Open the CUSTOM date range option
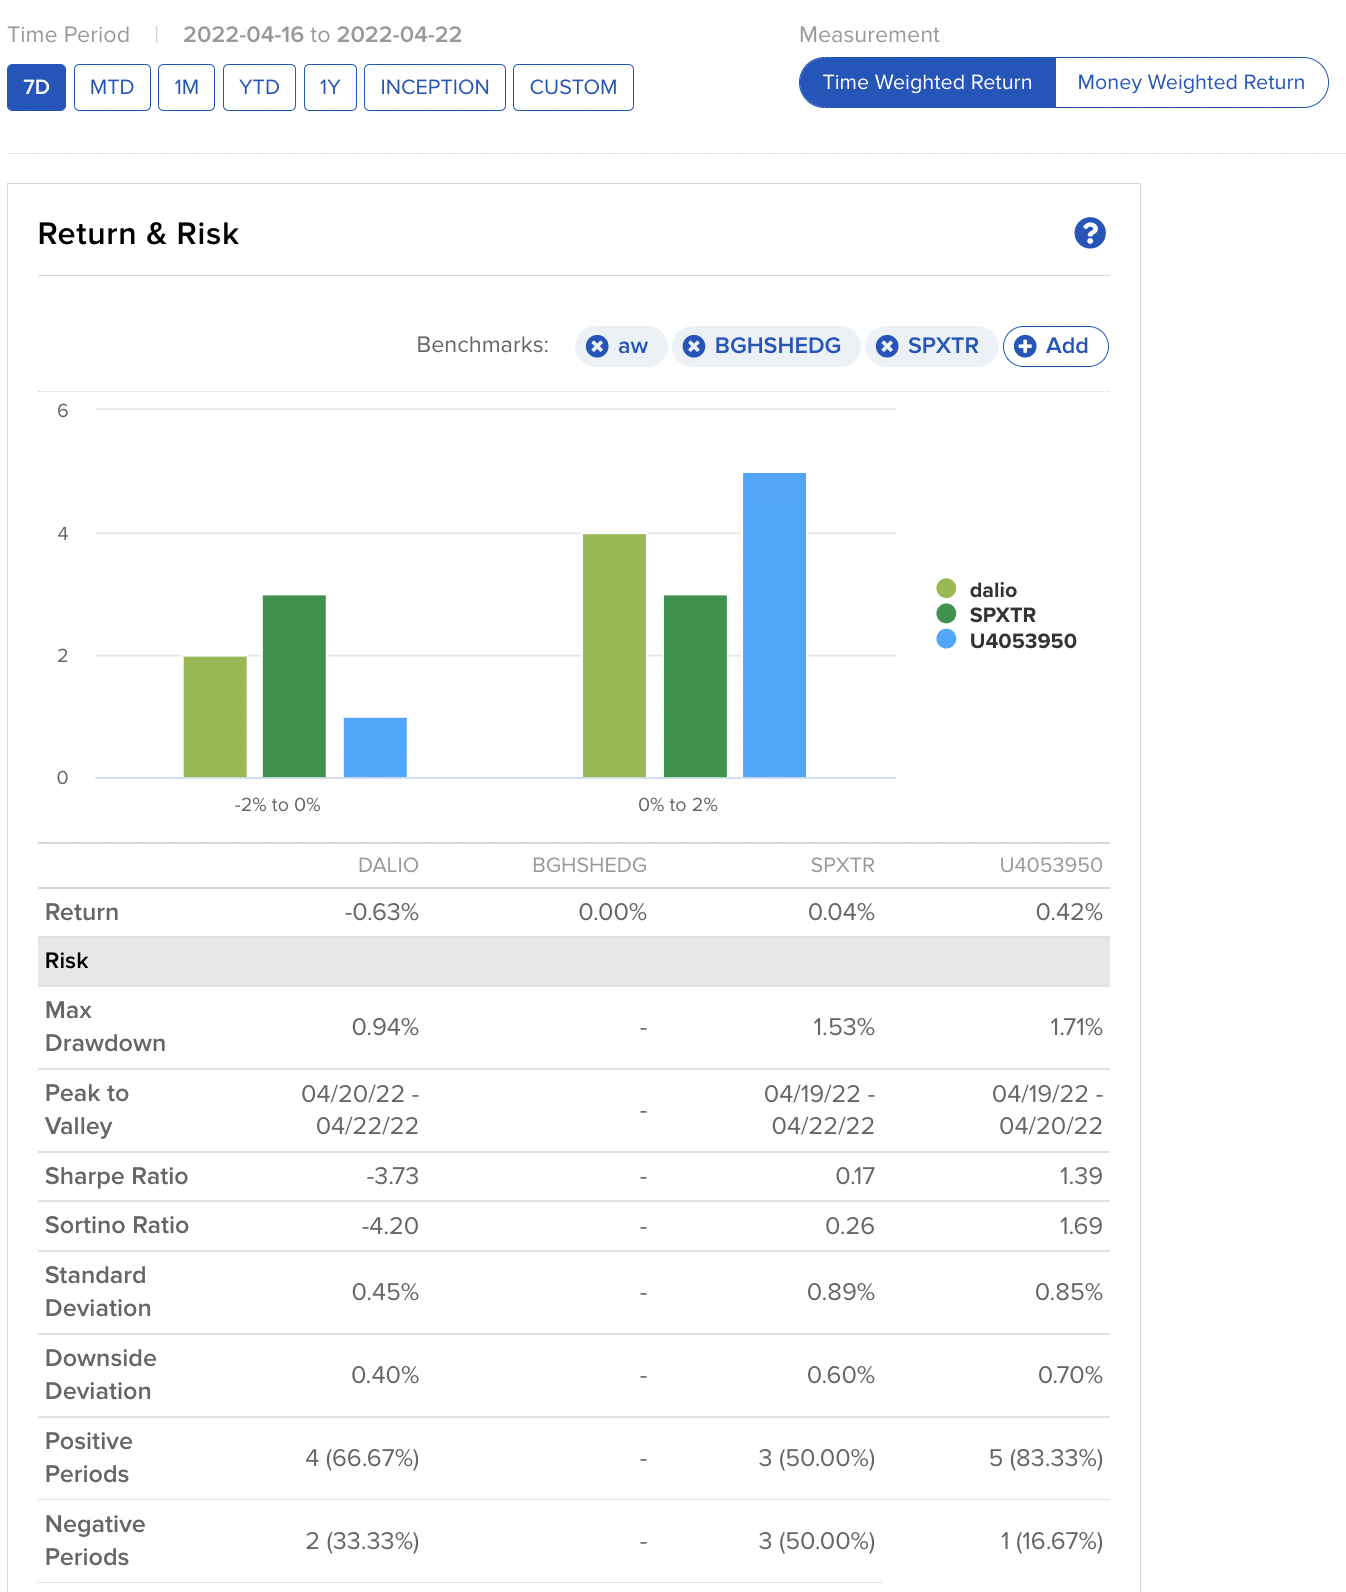Viewport: 1346px width, 1592px height. tap(573, 87)
